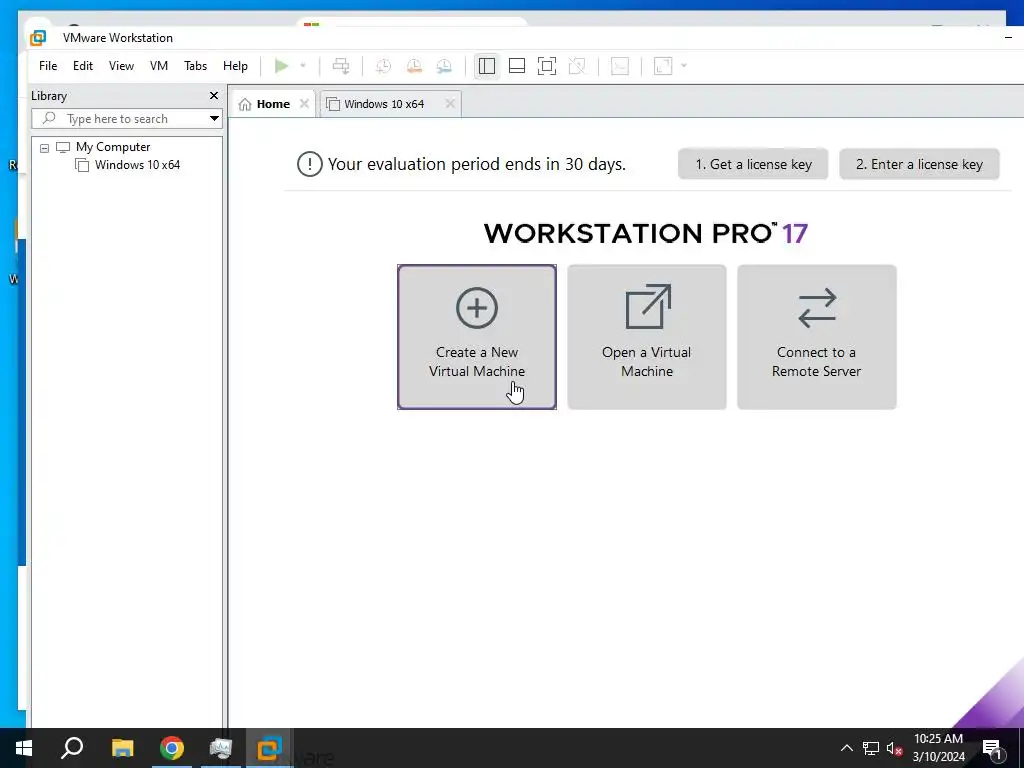Open the library search filter dropdown
Viewport: 1024px width, 768px height.
(x=214, y=119)
